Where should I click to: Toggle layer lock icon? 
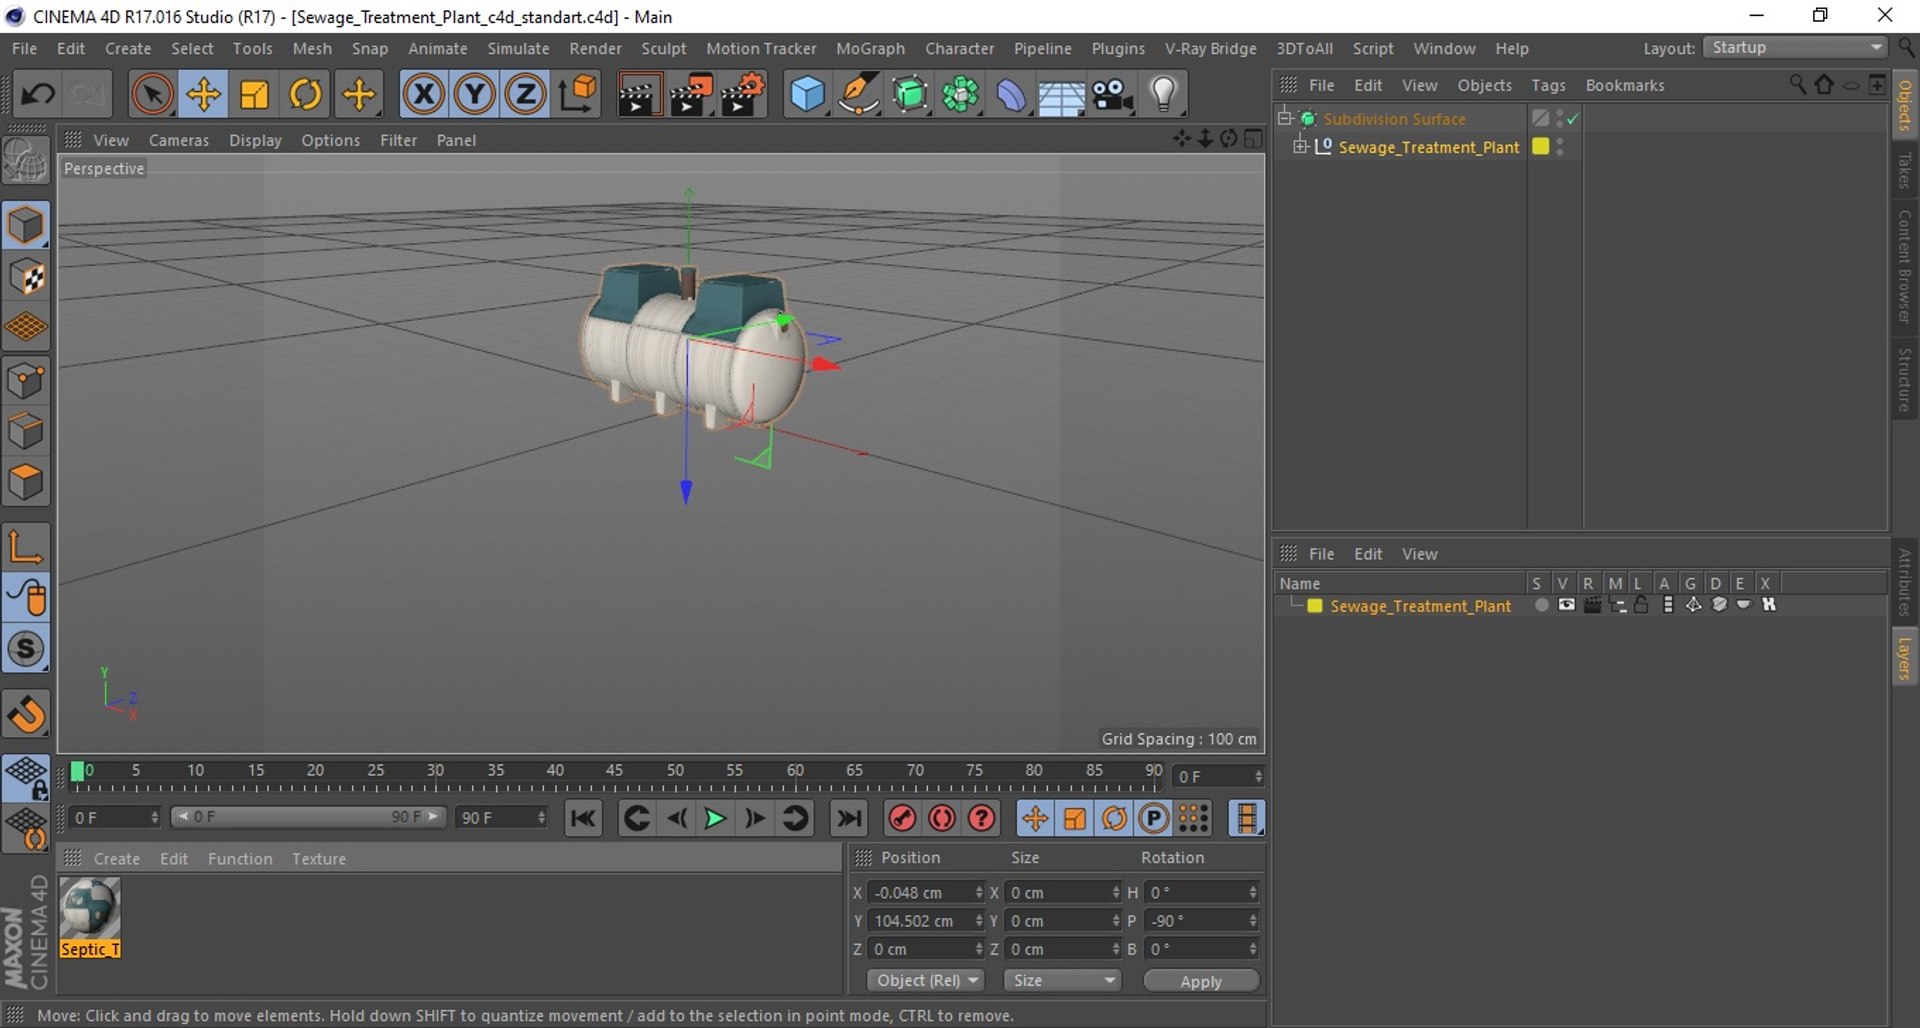(1641, 605)
